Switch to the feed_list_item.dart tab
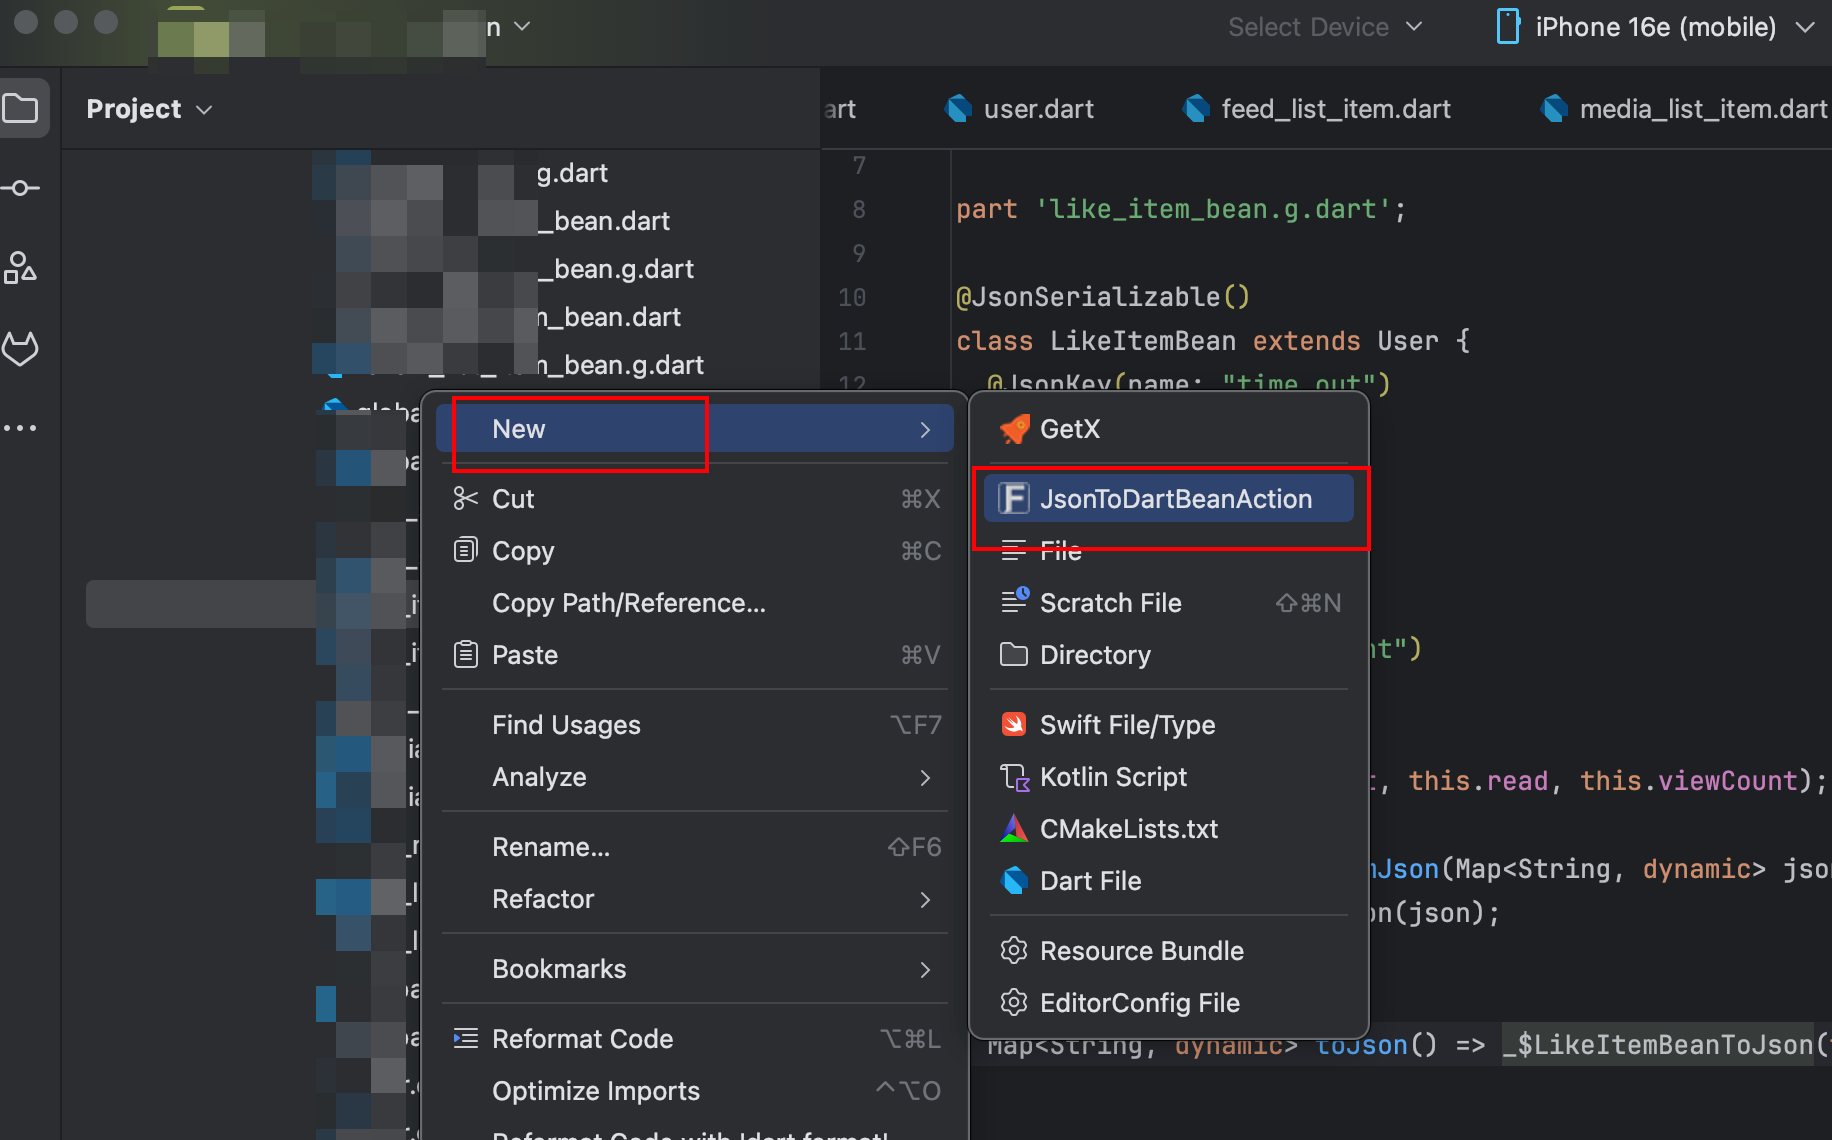 [x=1316, y=108]
